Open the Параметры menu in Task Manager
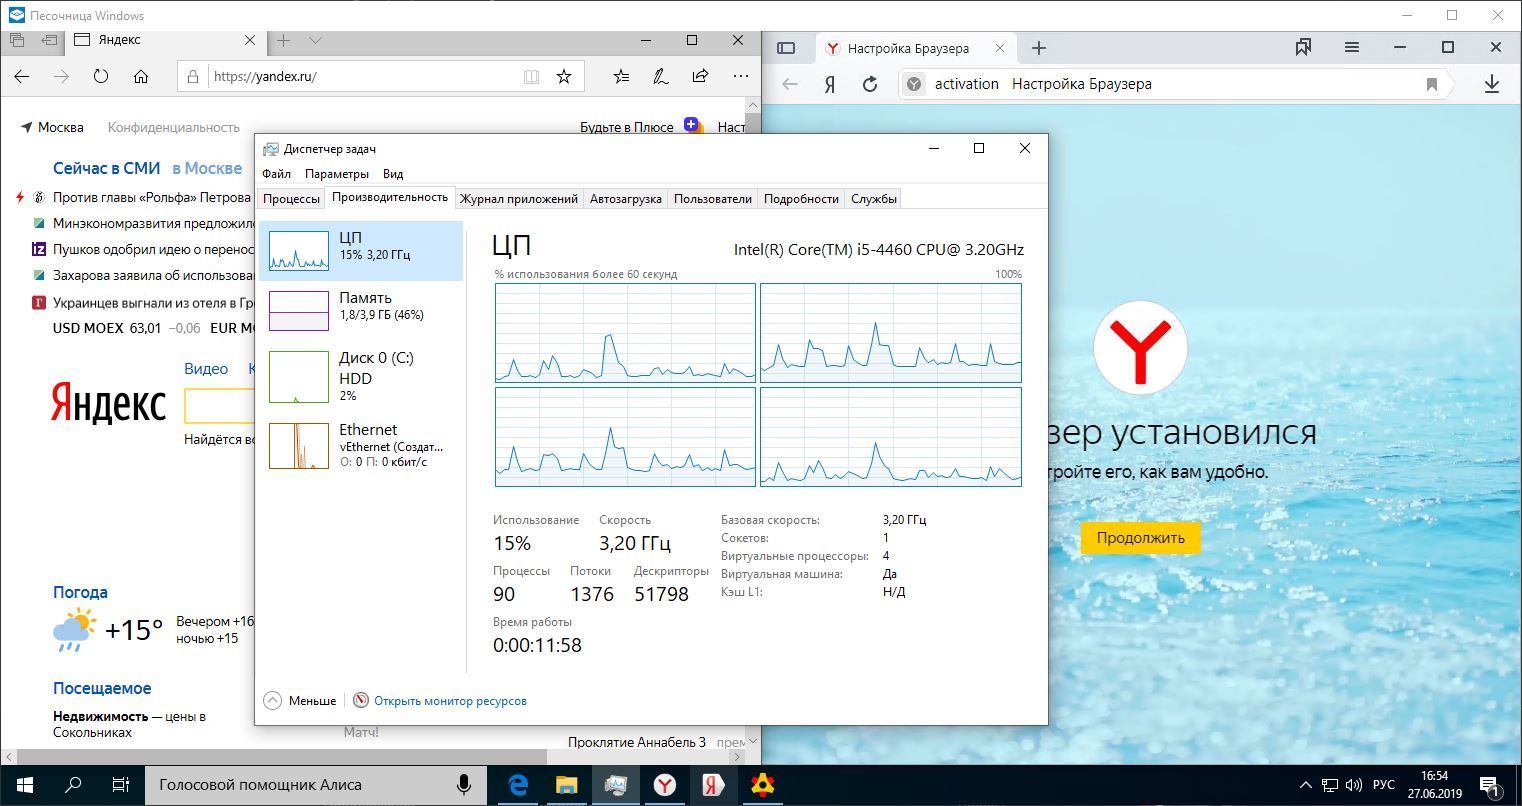The width and height of the screenshot is (1522, 806). [x=337, y=174]
